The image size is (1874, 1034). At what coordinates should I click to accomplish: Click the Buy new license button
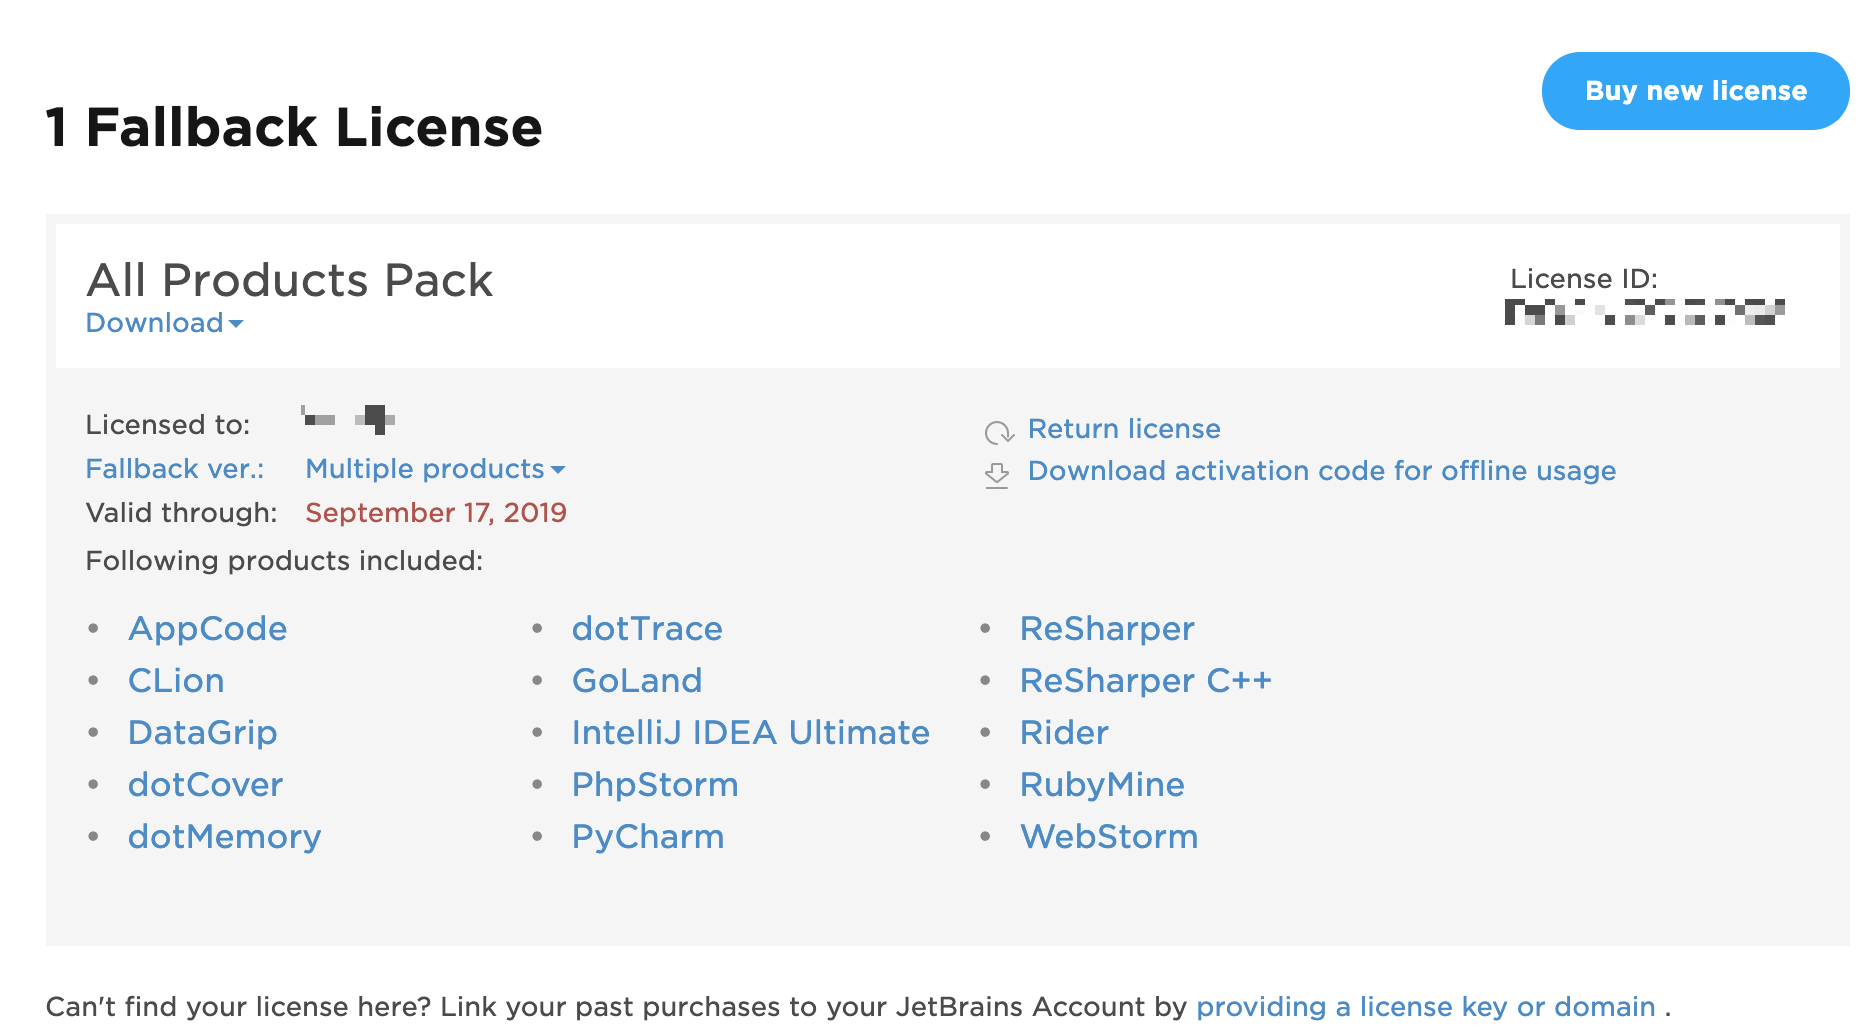tap(1695, 91)
